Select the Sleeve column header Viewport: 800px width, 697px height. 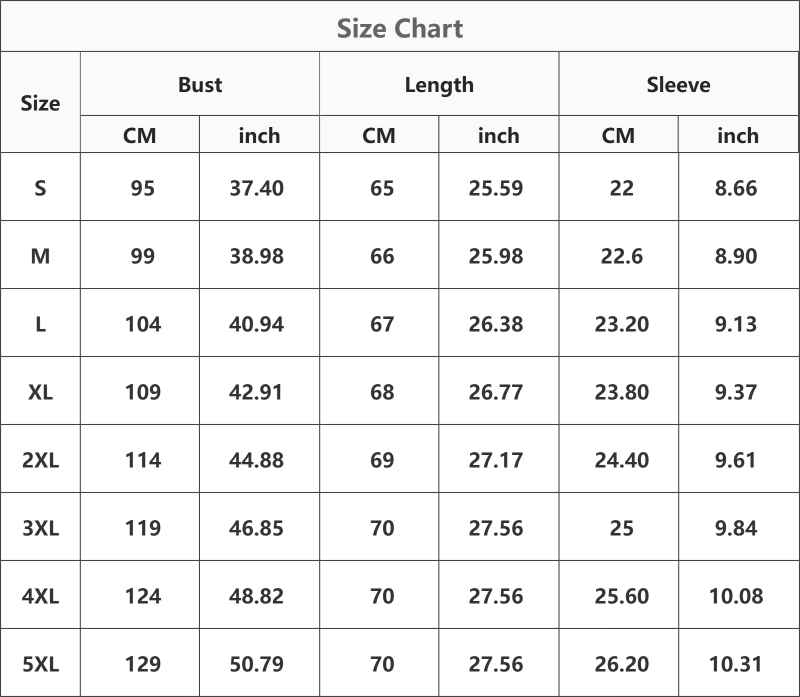tap(679, 85)
